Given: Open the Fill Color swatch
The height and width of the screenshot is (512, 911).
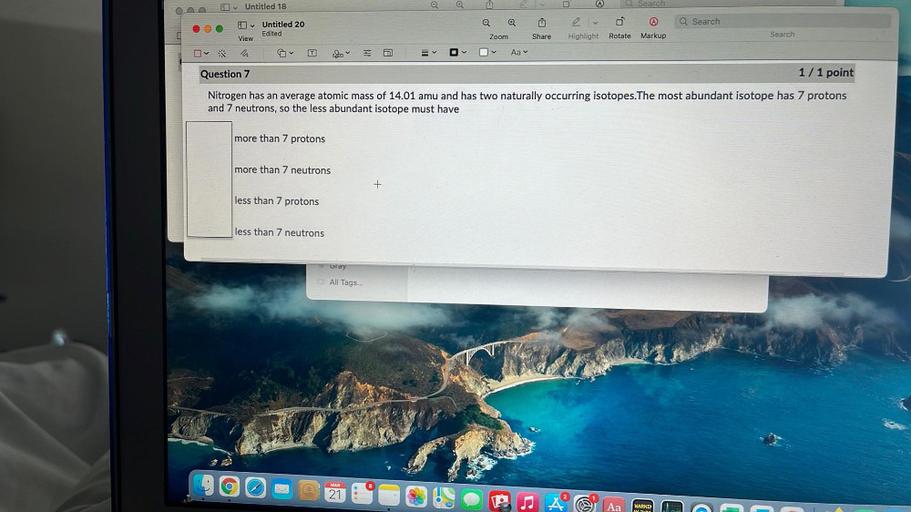Looking at the screenshot, I should (487, 52).
